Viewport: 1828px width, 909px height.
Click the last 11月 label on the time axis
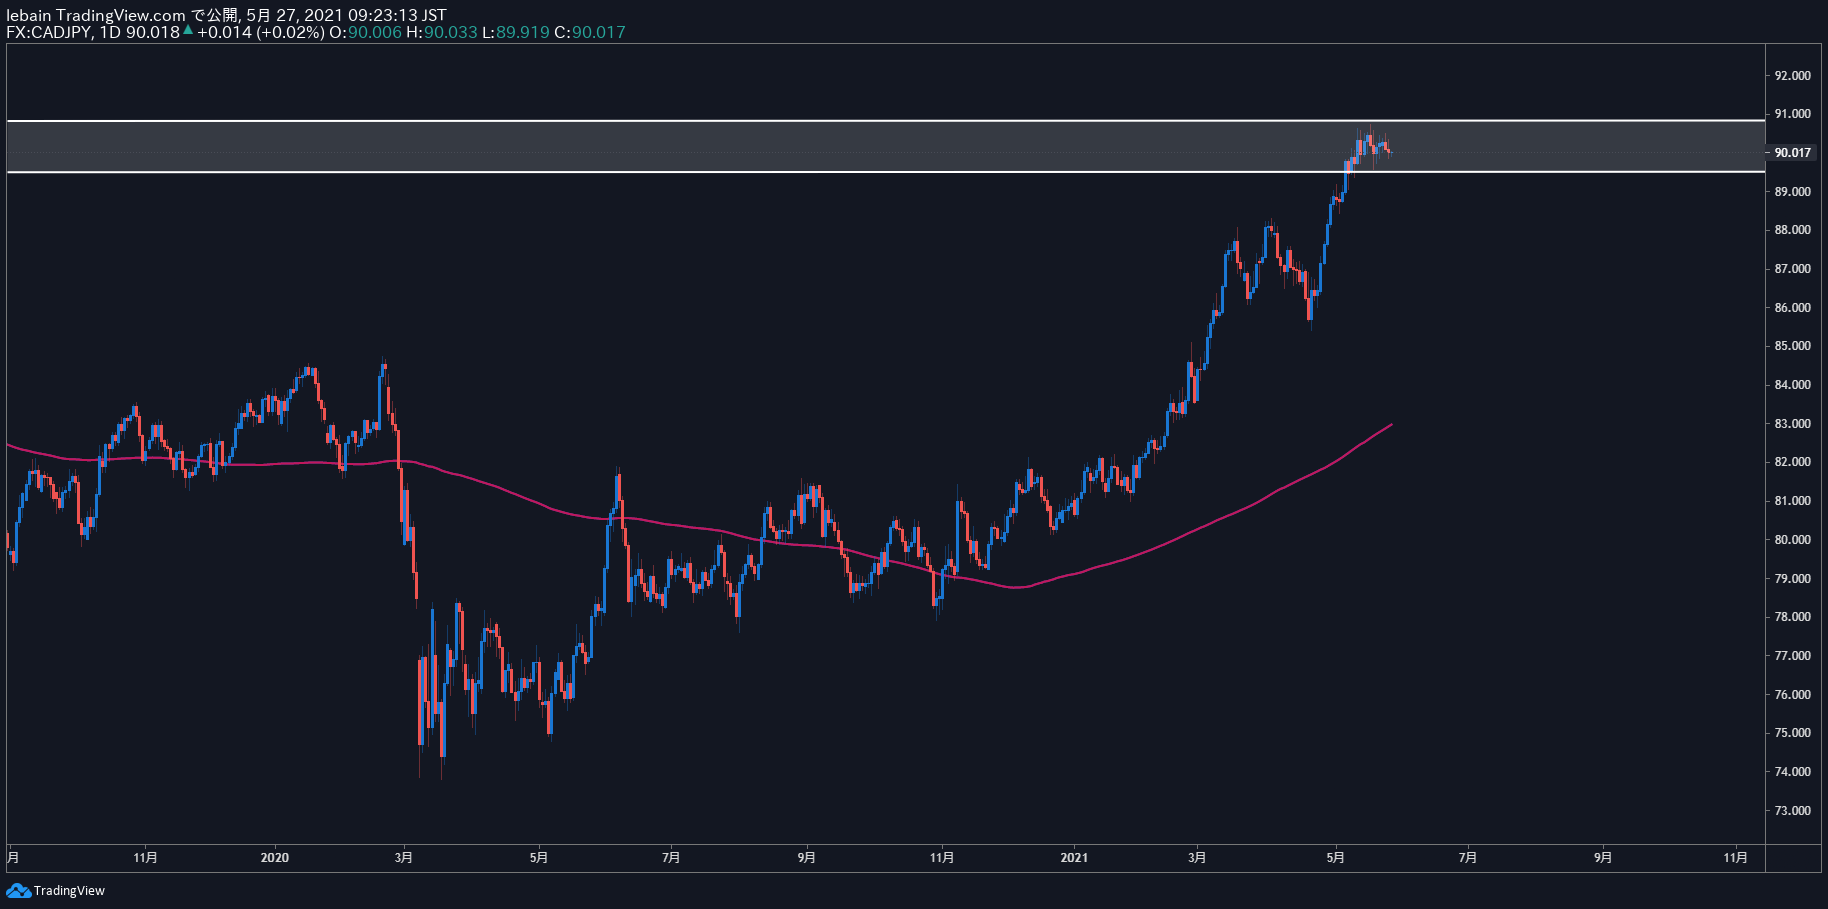point(1736,858)
